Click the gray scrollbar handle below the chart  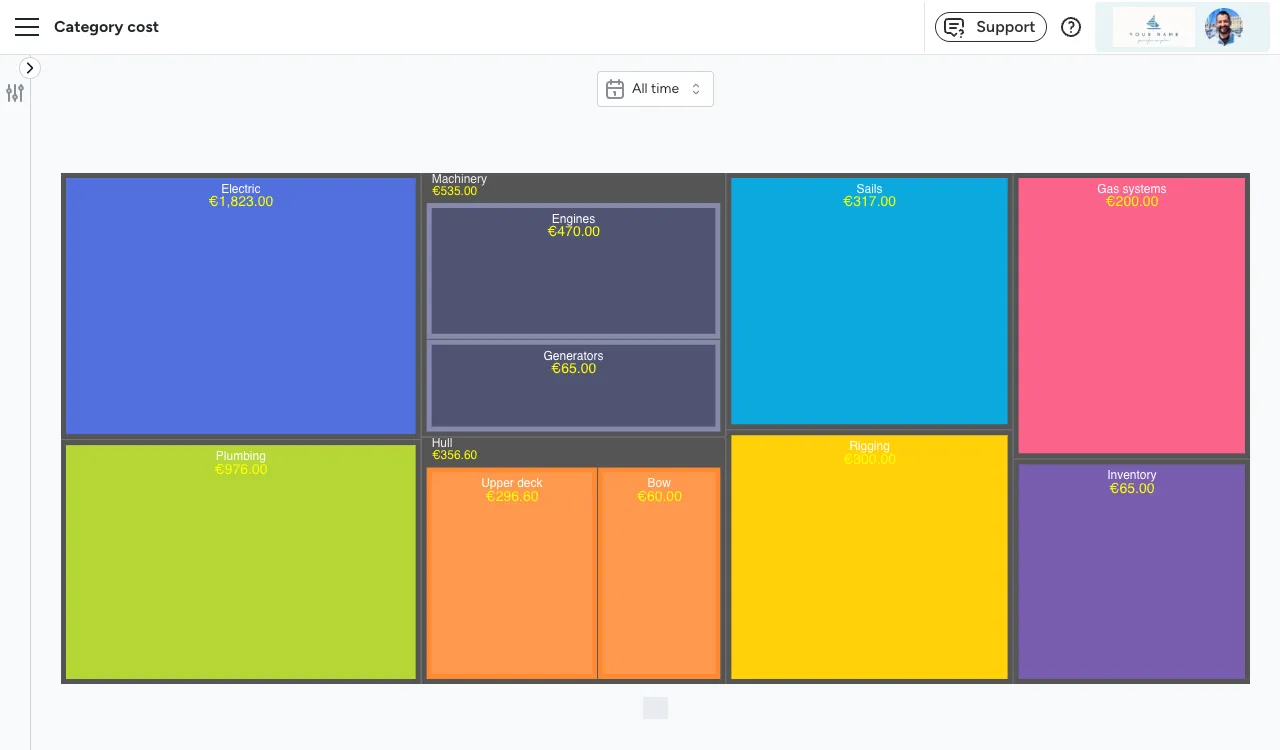(x=655, y=708)
